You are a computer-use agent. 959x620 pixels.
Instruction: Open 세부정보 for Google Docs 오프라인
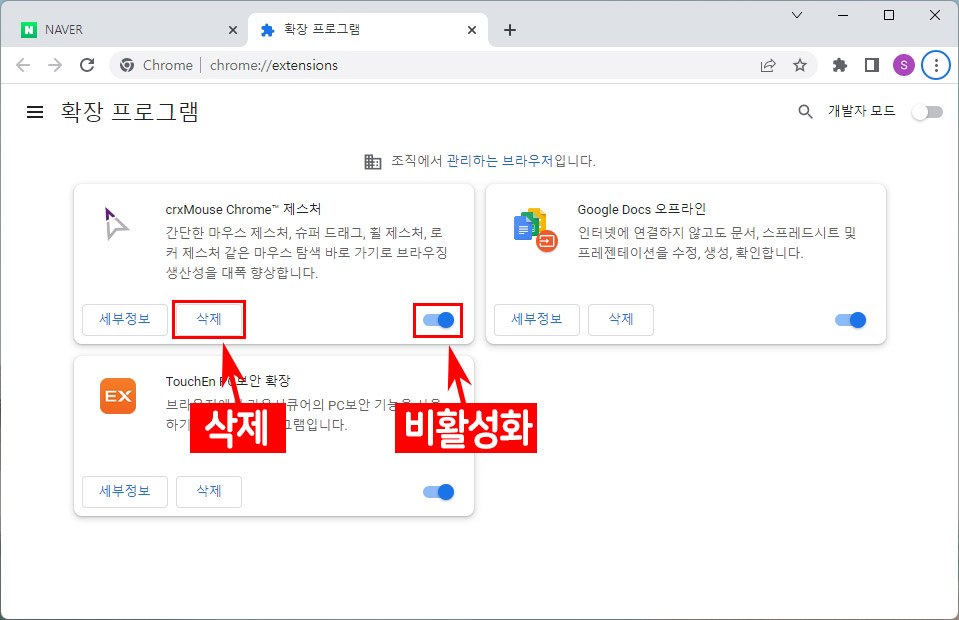pyautogui.click(x=536, y=319)
